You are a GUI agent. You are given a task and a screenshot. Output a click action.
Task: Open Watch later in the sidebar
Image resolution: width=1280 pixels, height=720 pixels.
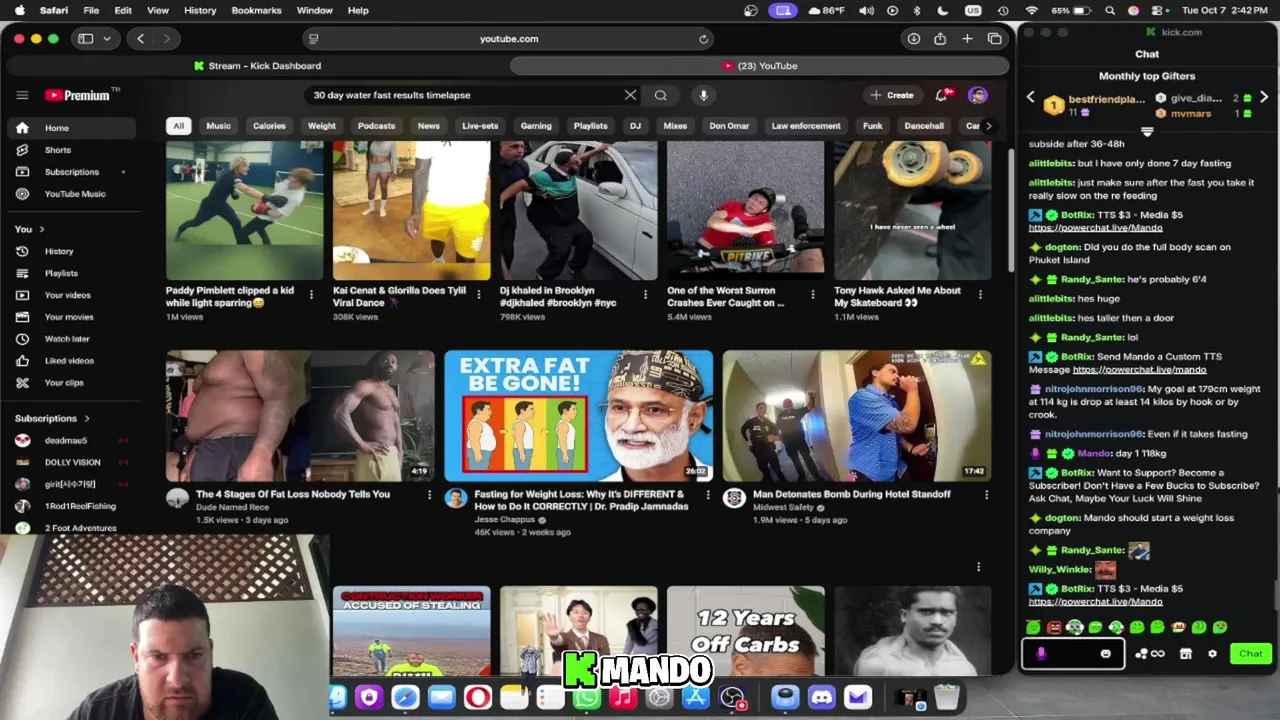coord(70,339)
